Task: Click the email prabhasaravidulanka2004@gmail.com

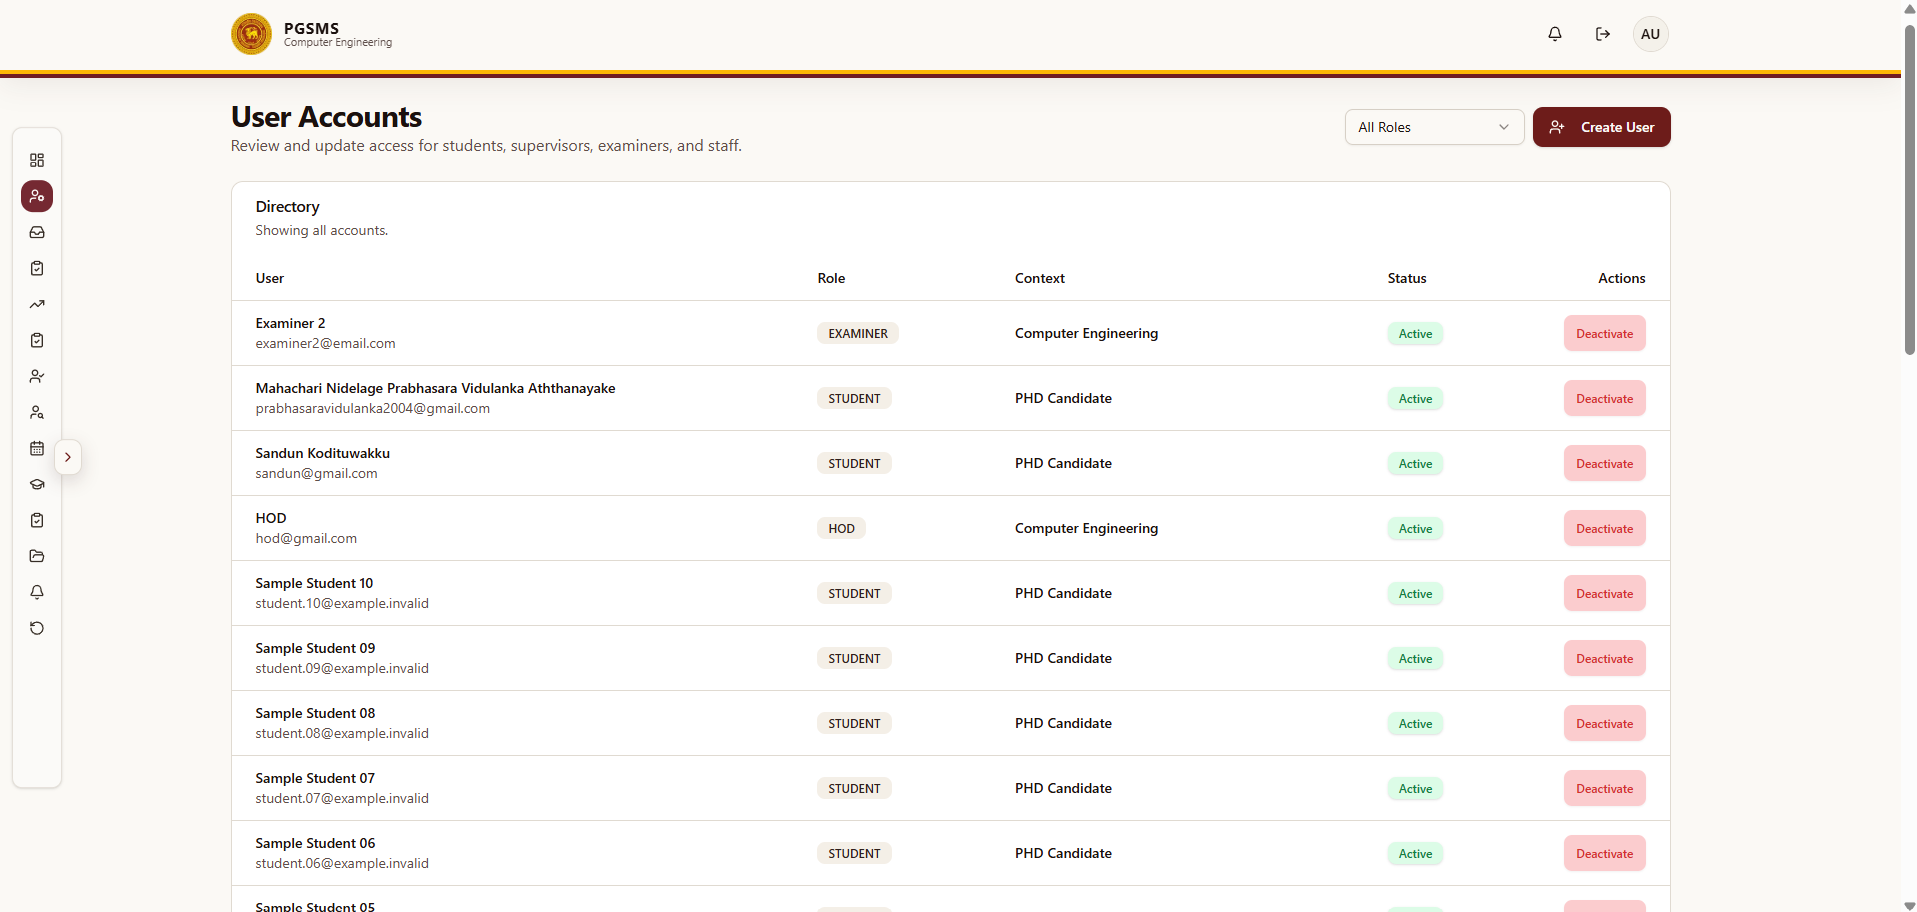Action: click(372, 408)
